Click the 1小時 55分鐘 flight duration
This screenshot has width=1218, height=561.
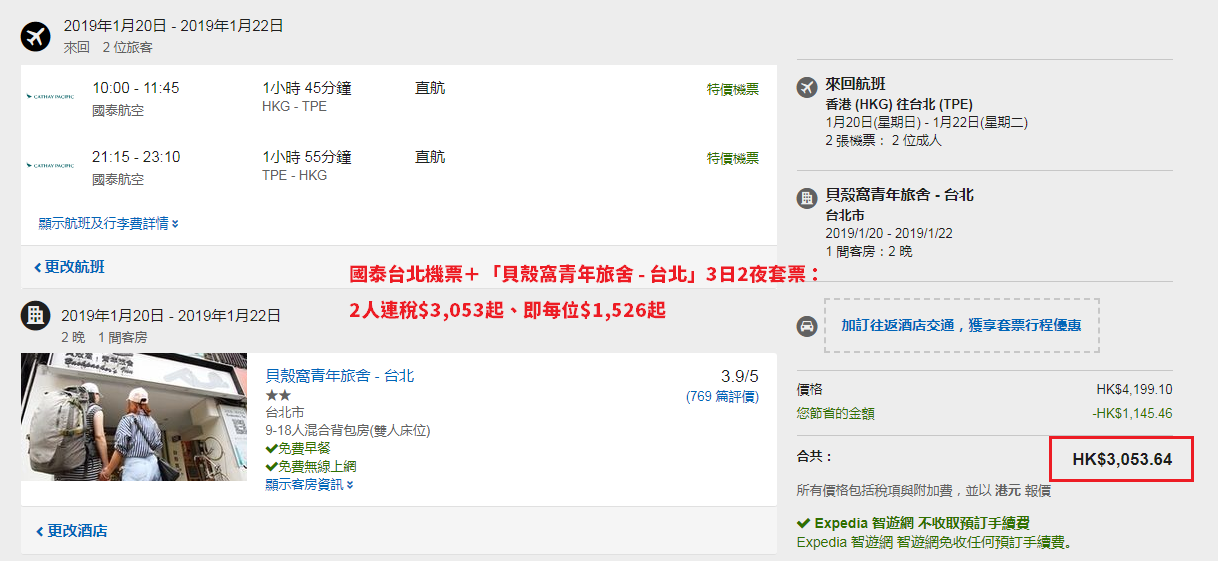pyautogui.click(x=307, y=157)
